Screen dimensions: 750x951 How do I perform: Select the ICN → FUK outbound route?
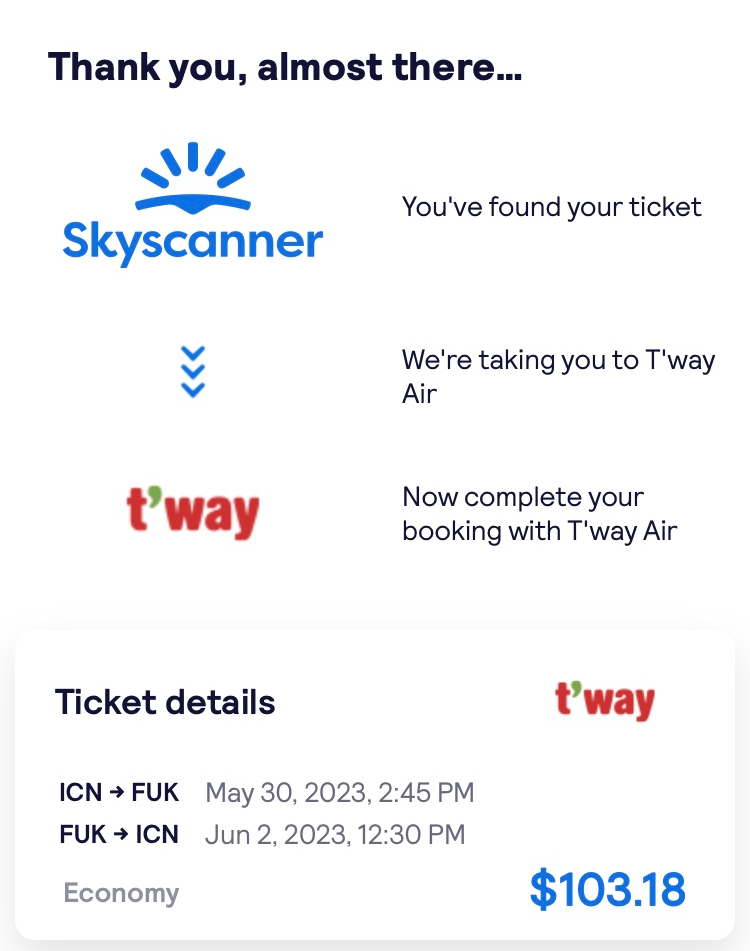point(119,793)
